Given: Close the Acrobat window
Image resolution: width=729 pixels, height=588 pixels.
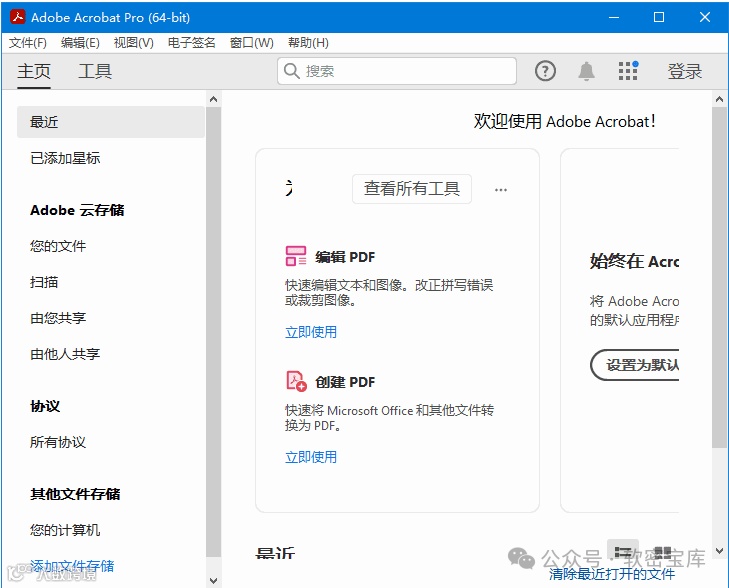Looking at the screenshot, I should [x=705, y=17].
